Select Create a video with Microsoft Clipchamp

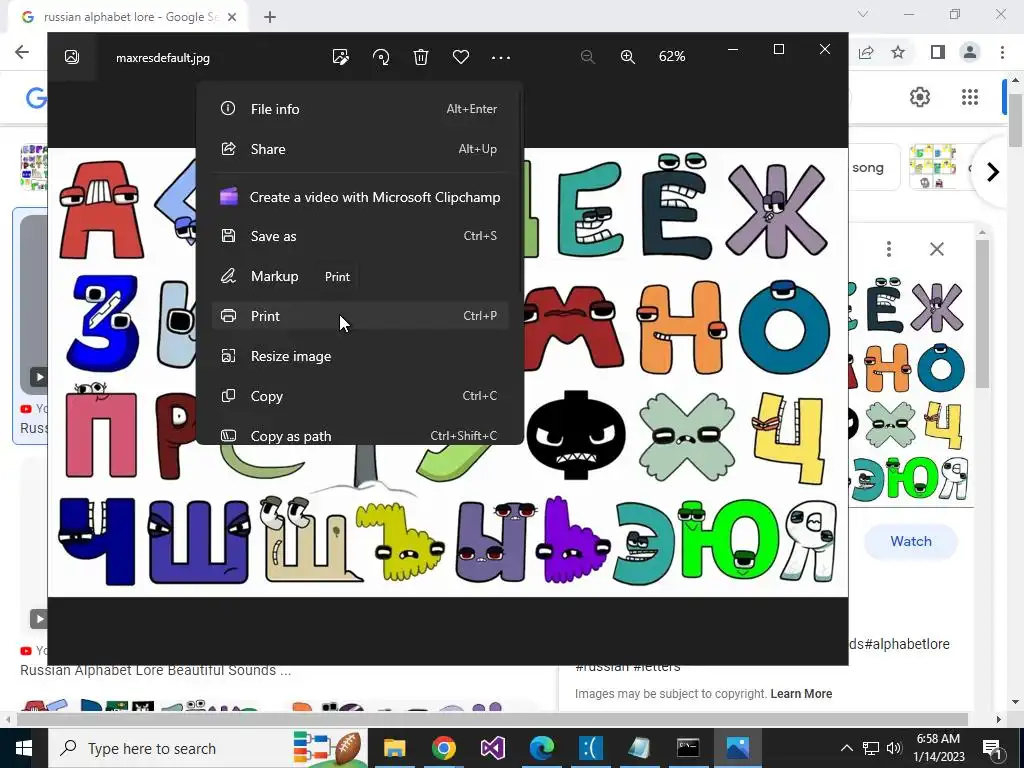point(360,197)
